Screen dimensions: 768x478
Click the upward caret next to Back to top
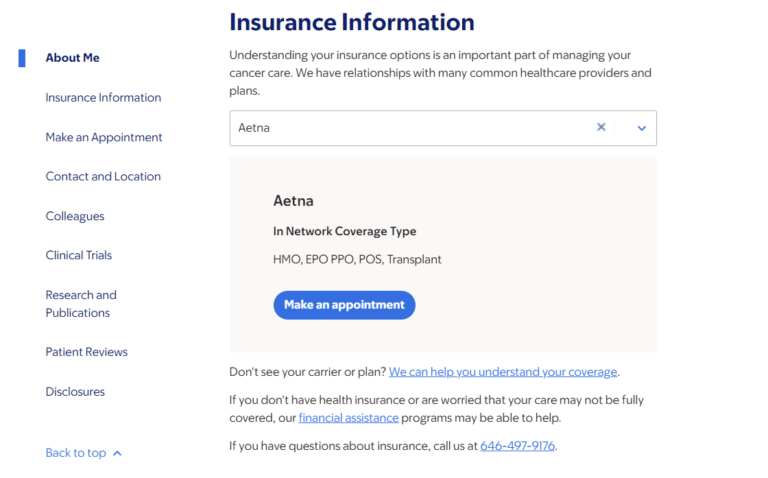[x=118, y=453]
